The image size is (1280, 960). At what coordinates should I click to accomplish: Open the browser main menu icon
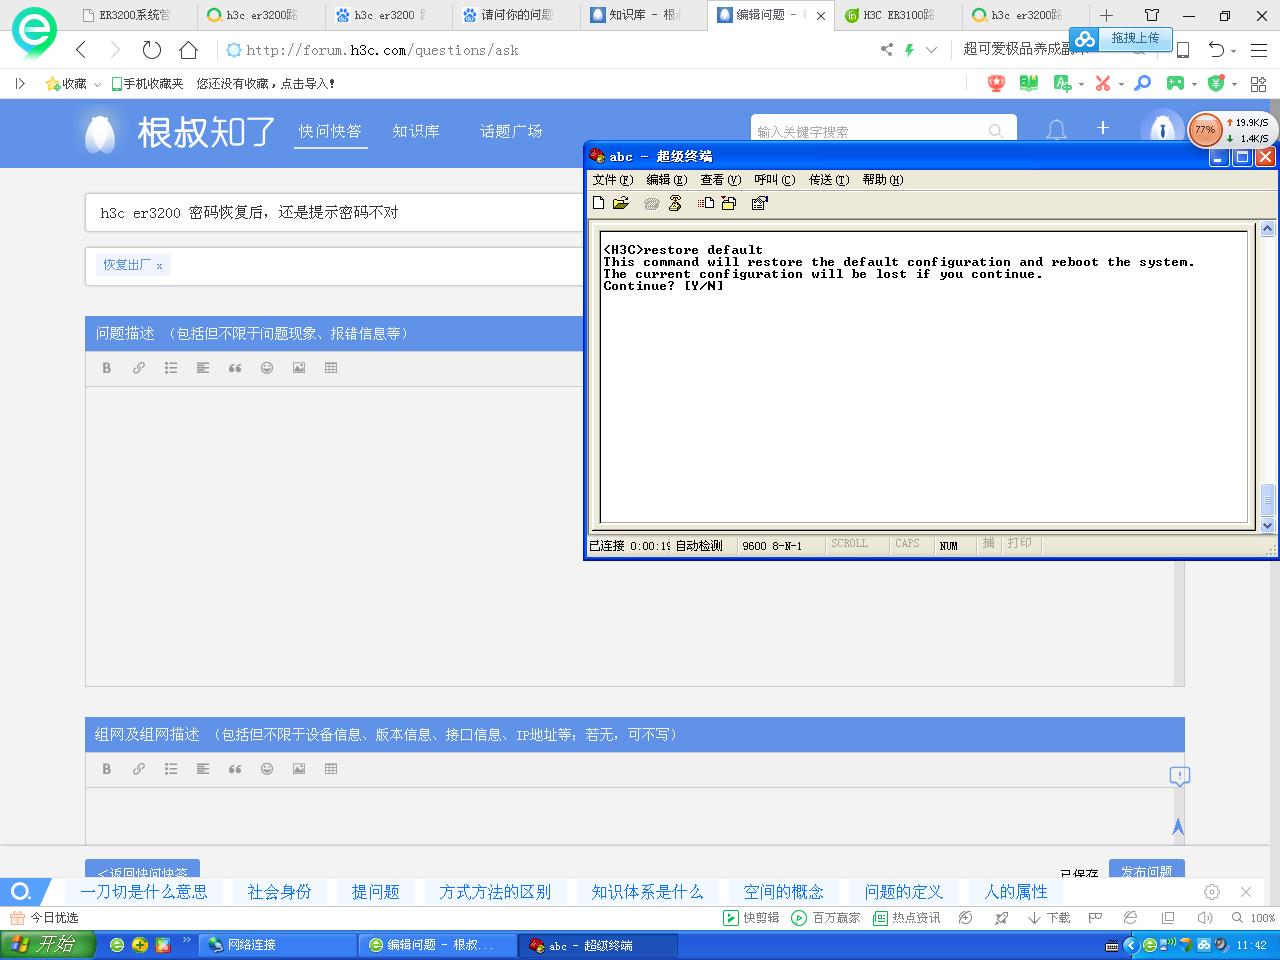click(1259, 50)
